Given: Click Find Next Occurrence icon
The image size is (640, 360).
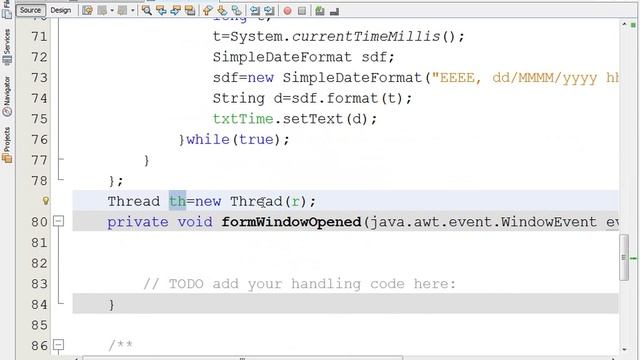Looking at the screenshot, I should click(176, 11).
